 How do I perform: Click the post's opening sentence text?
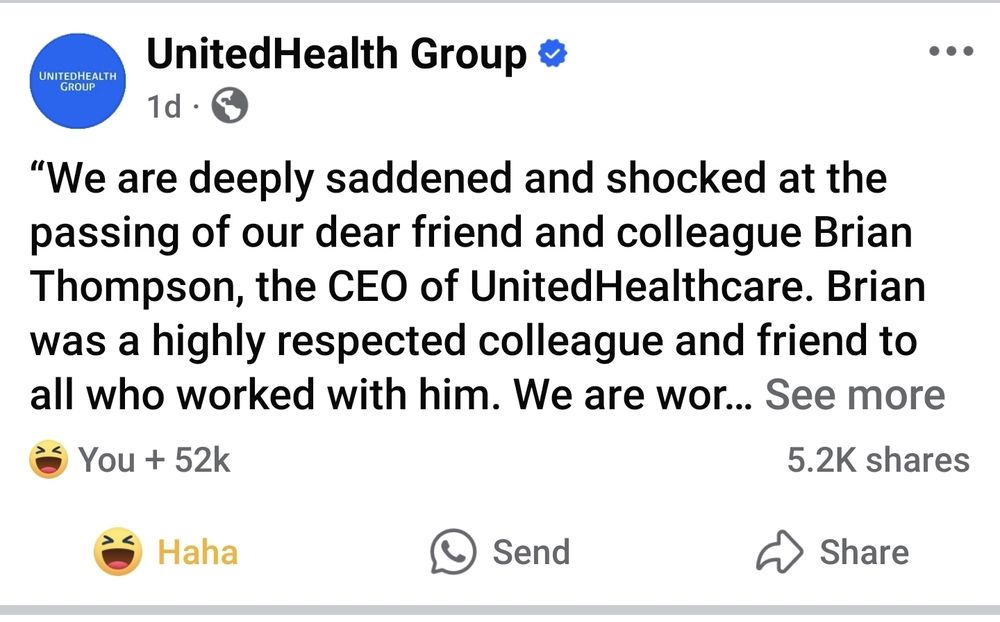[x=459, y=178]
